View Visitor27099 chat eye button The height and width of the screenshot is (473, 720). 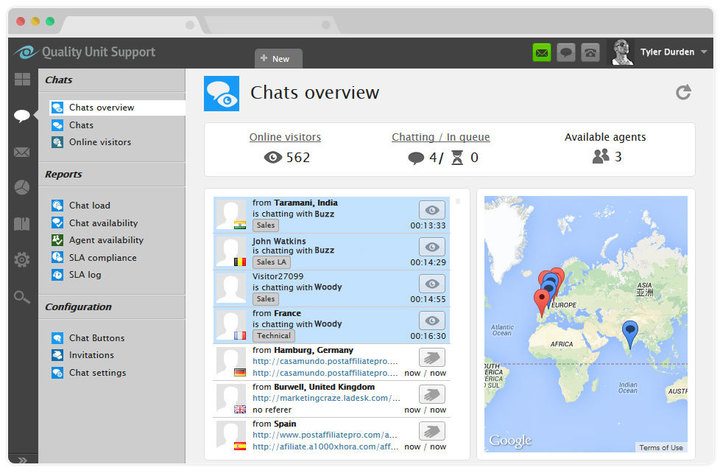click(x=432, y=284)
